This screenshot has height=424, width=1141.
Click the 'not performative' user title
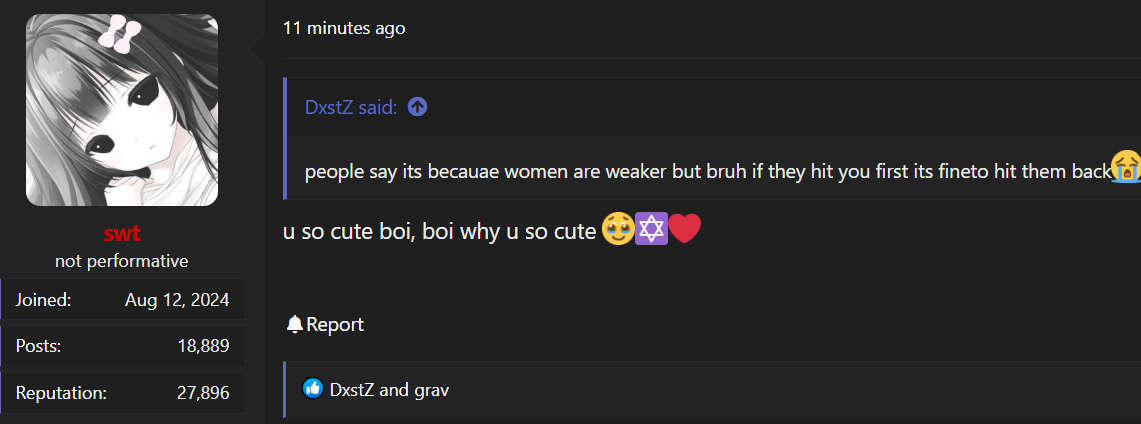pyautogui.click(x=122, y=261)
